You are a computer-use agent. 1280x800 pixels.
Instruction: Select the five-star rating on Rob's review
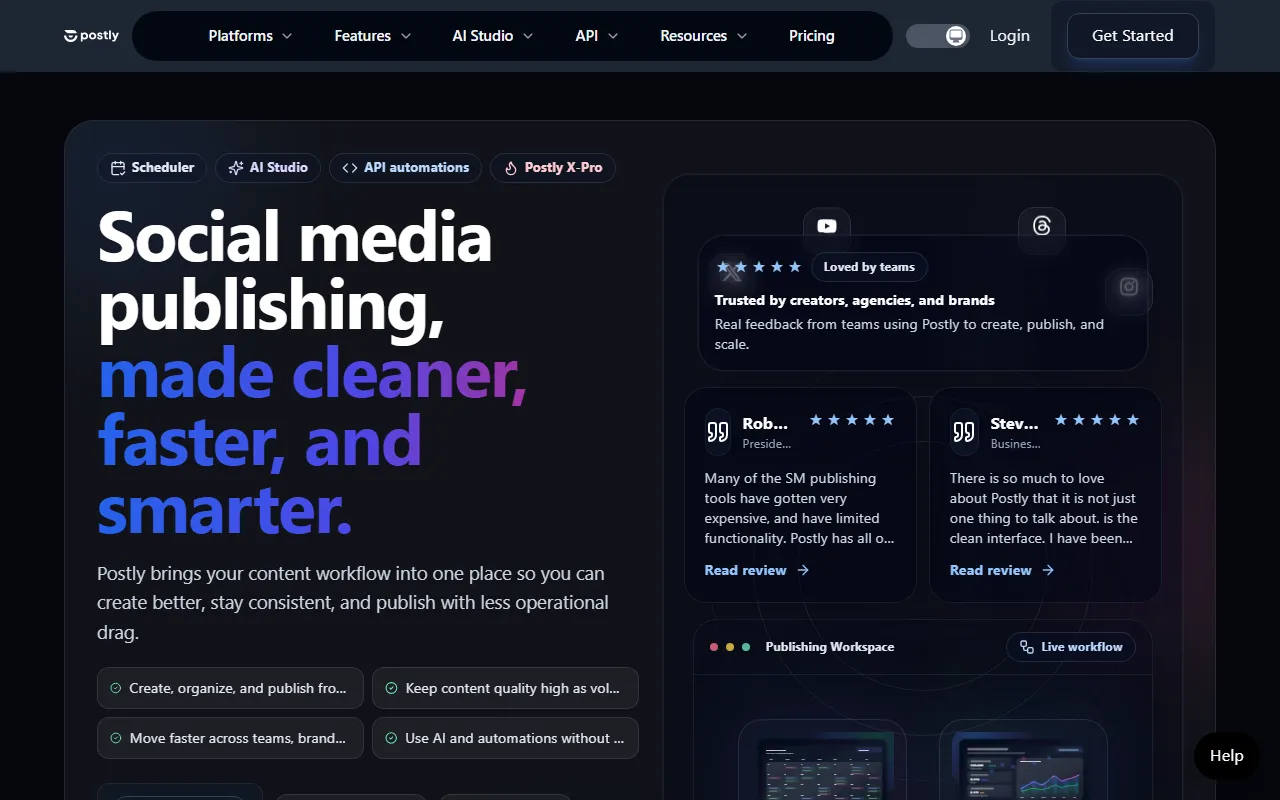coord(851,420)
